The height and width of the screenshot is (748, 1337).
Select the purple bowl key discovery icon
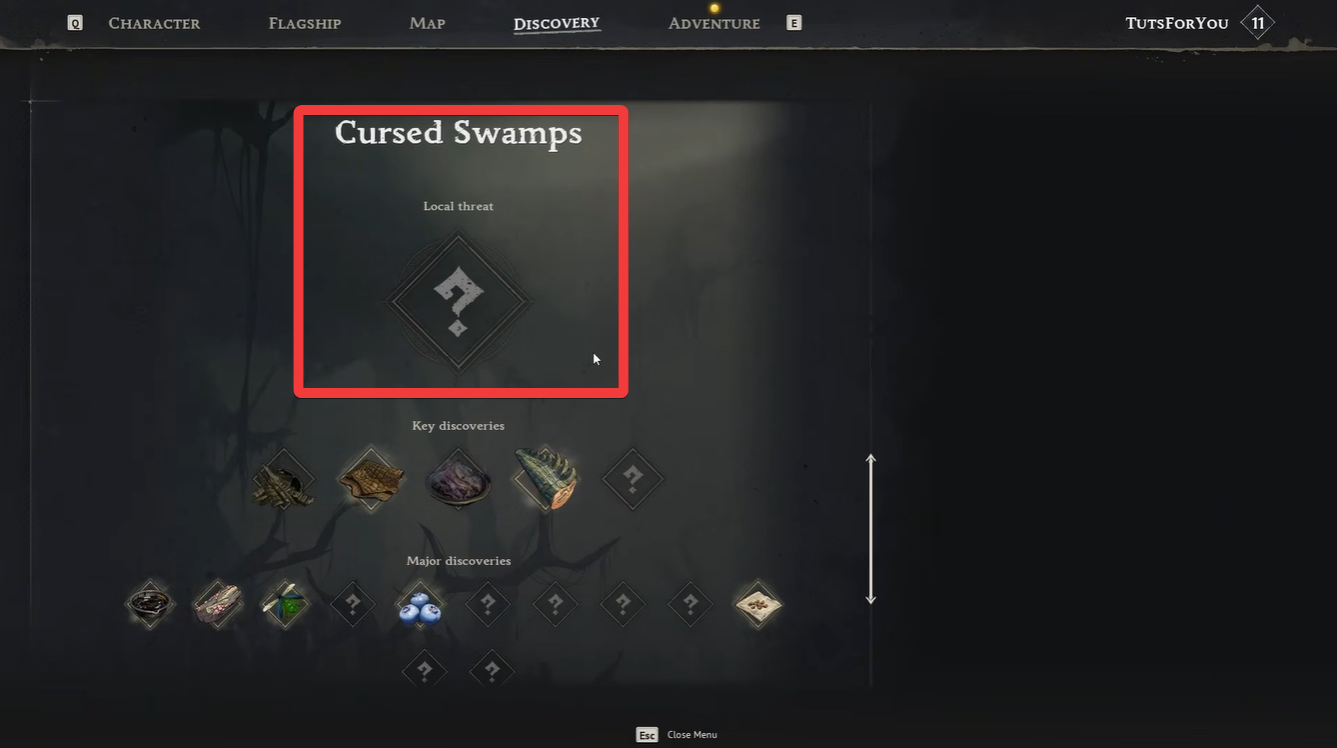pyautogui.click(x=458, y=480)
